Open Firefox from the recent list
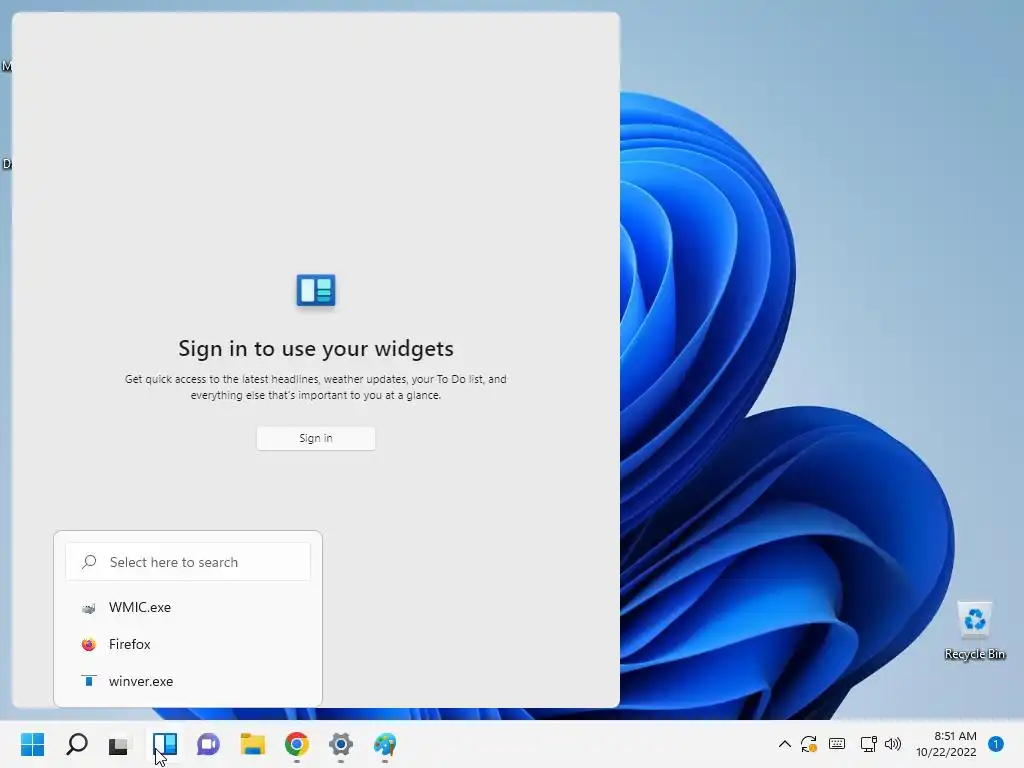The image size is (1024, 768). click(188, 645)
